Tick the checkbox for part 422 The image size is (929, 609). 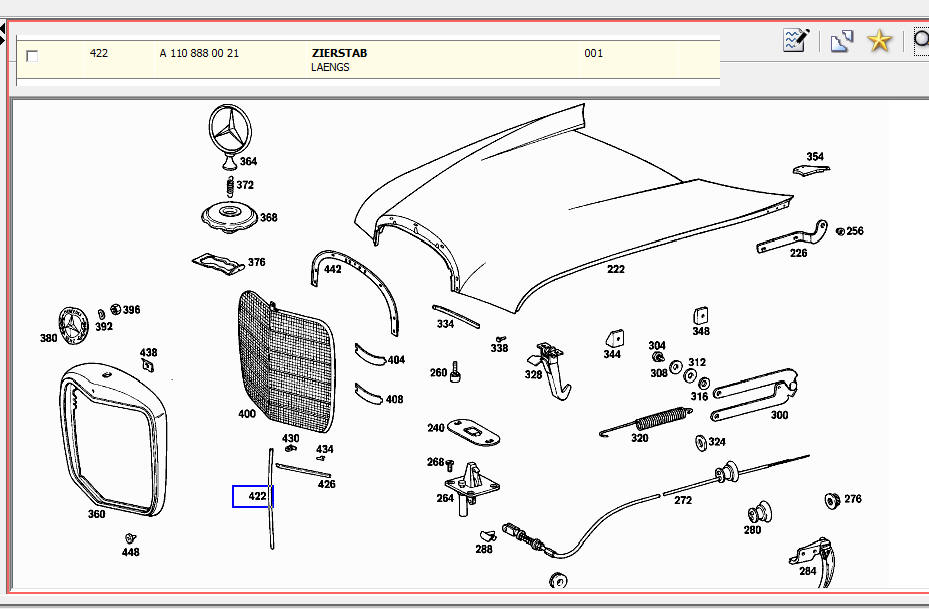point(32,56)
